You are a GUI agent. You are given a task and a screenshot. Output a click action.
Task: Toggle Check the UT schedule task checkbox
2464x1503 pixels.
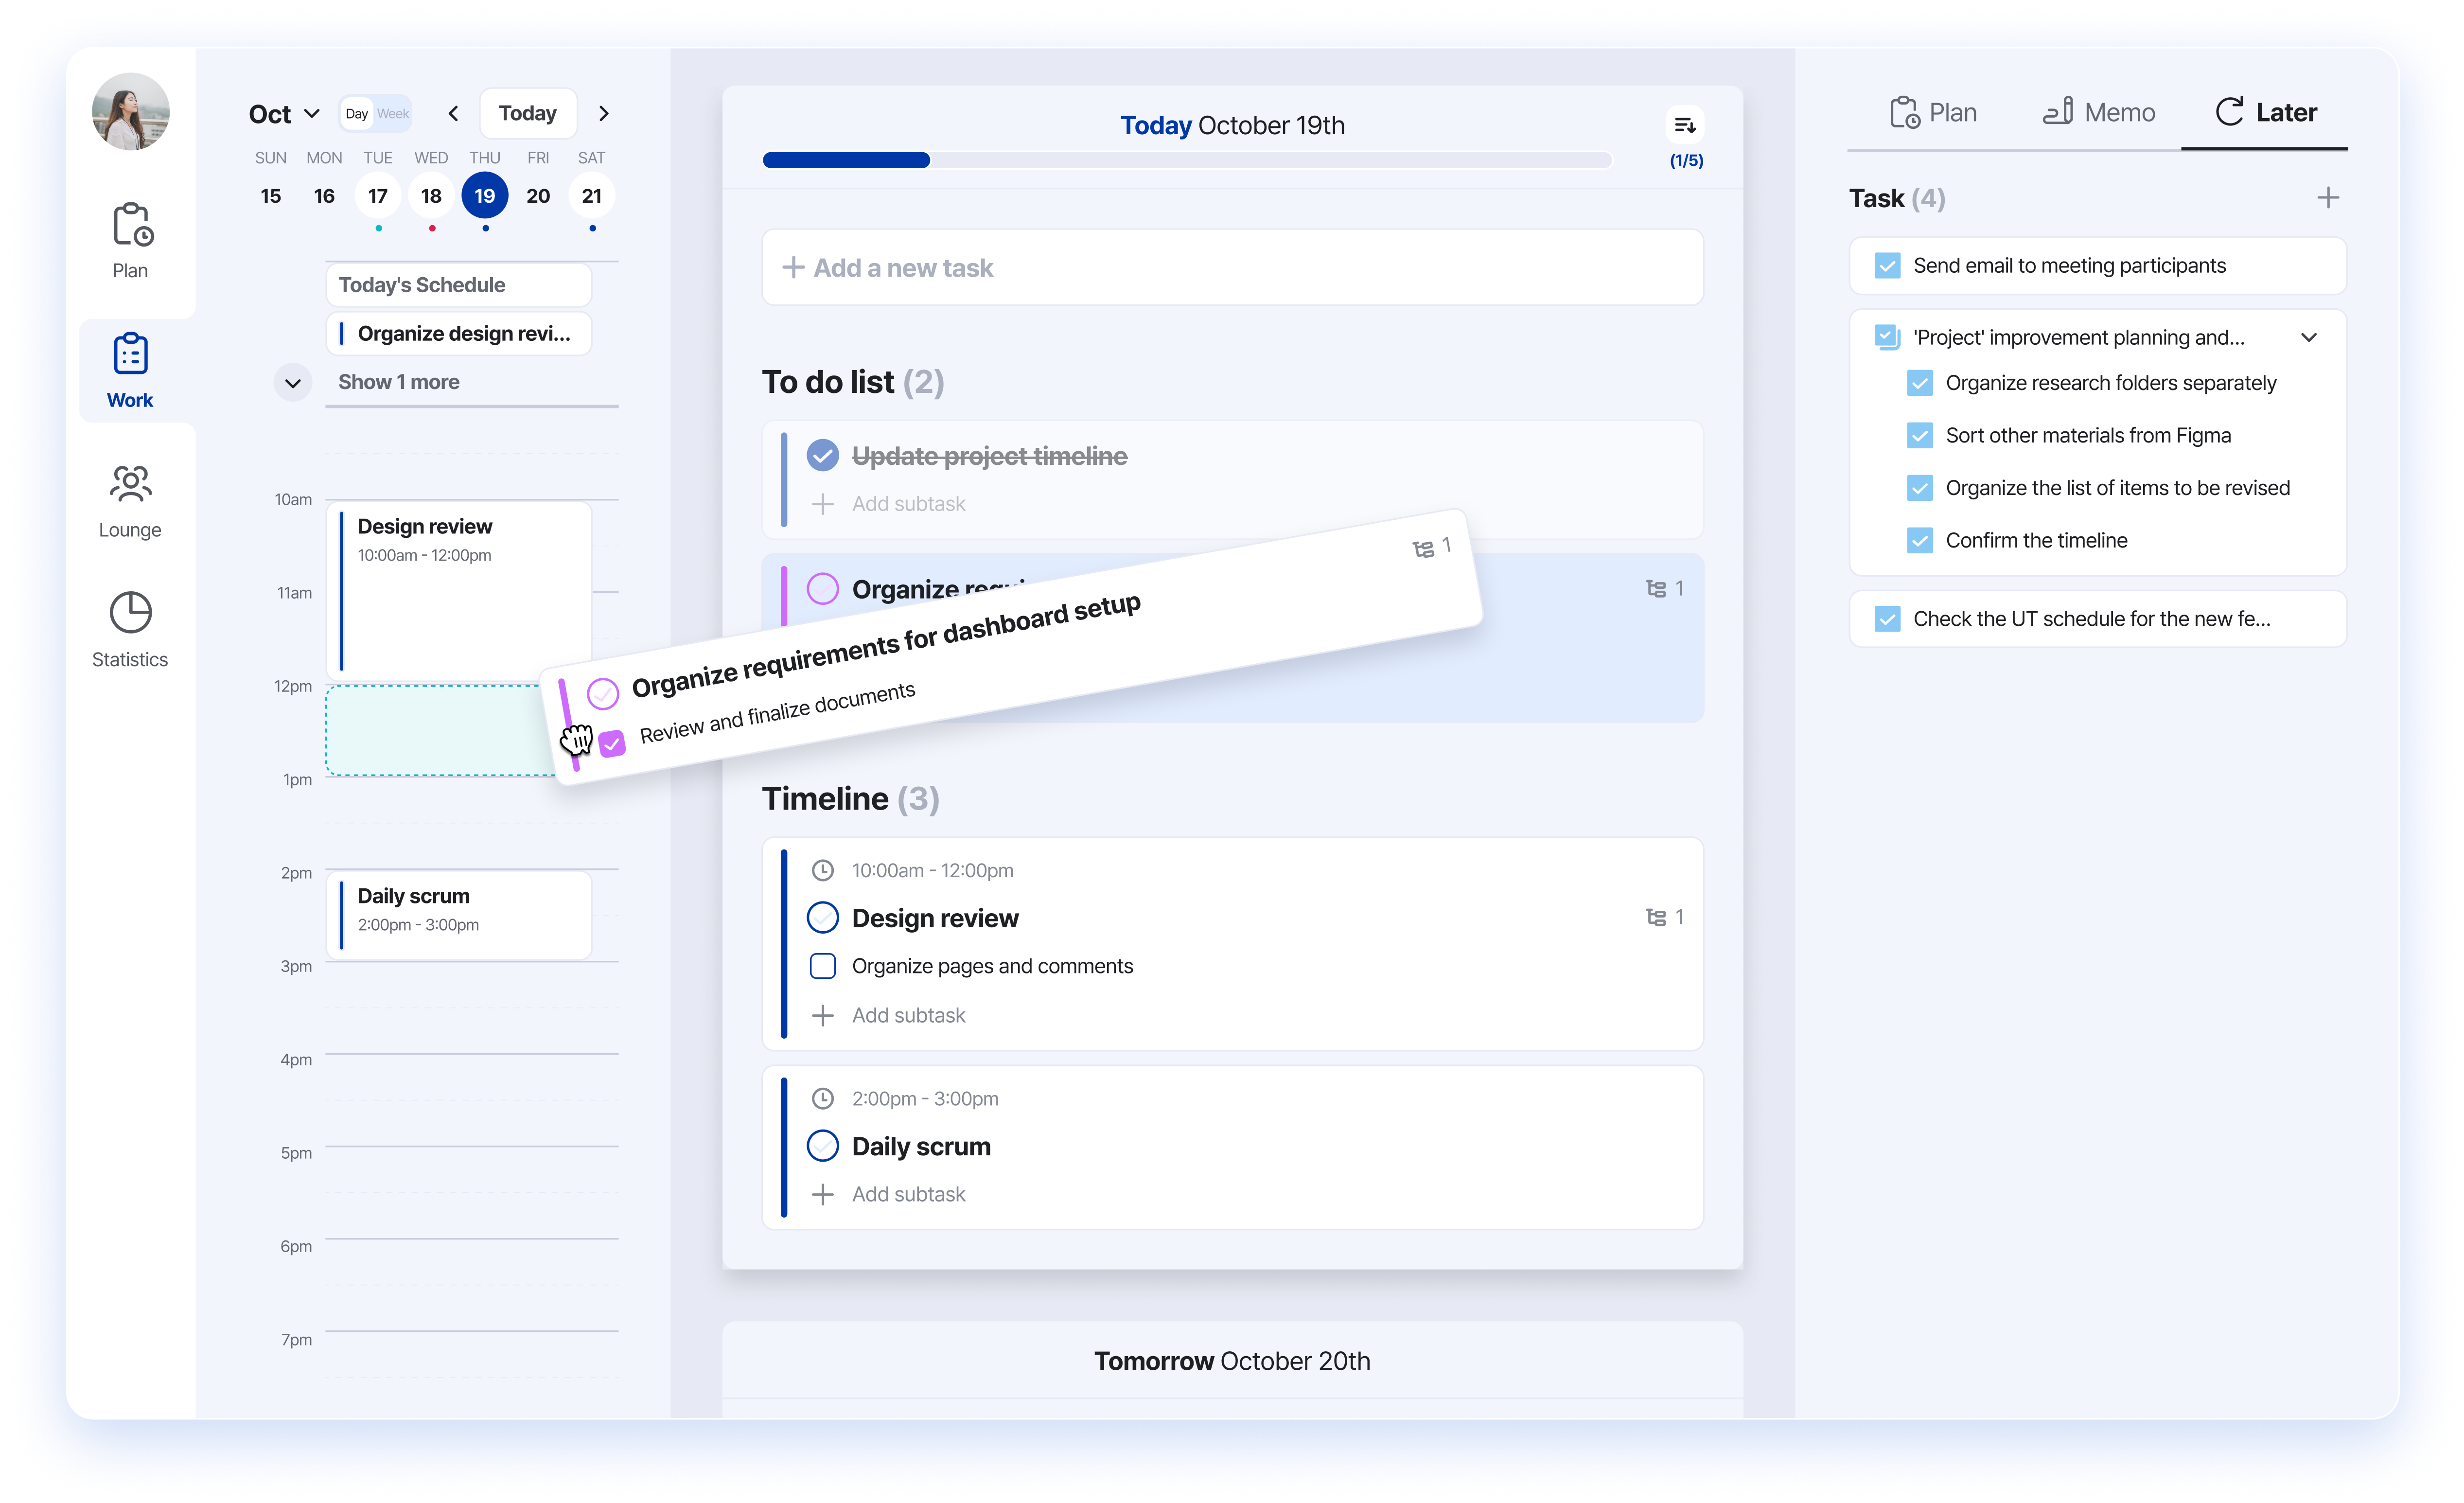point(1887,619)
